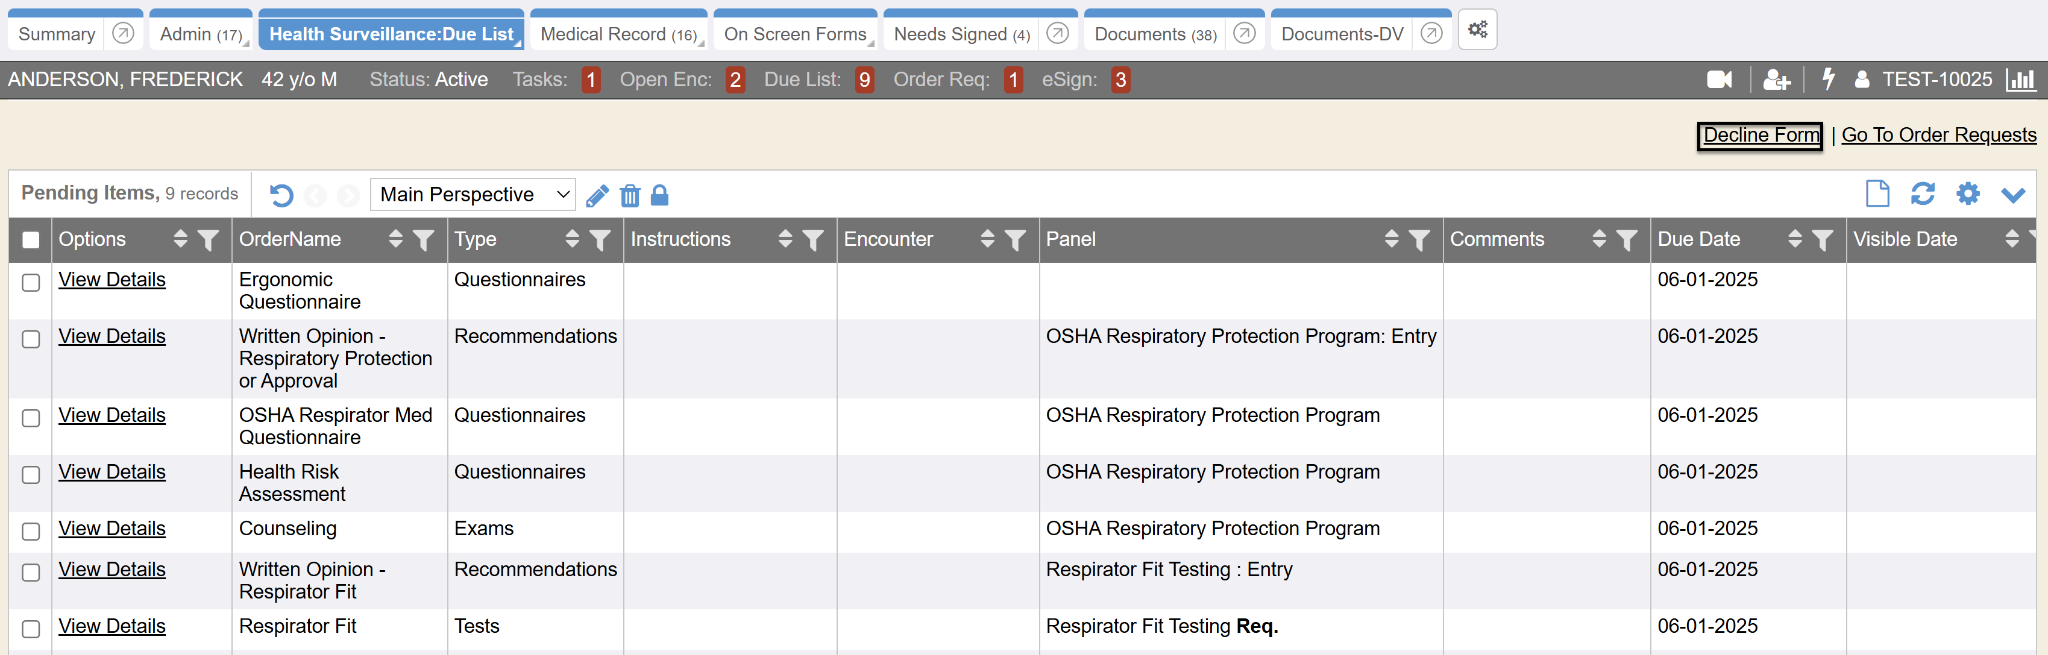Follow the Go To Order Requests link

click(1938, 135)
